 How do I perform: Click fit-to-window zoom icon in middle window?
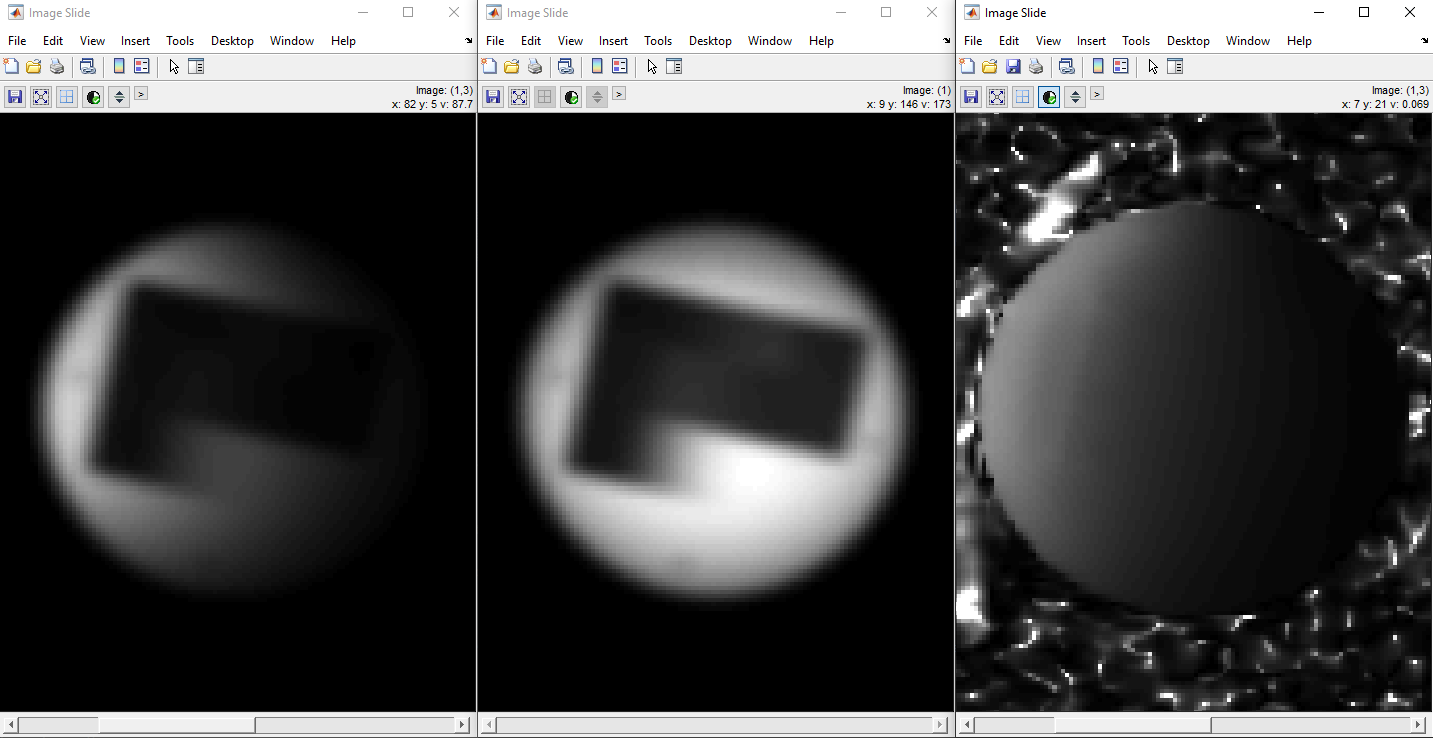519,97
